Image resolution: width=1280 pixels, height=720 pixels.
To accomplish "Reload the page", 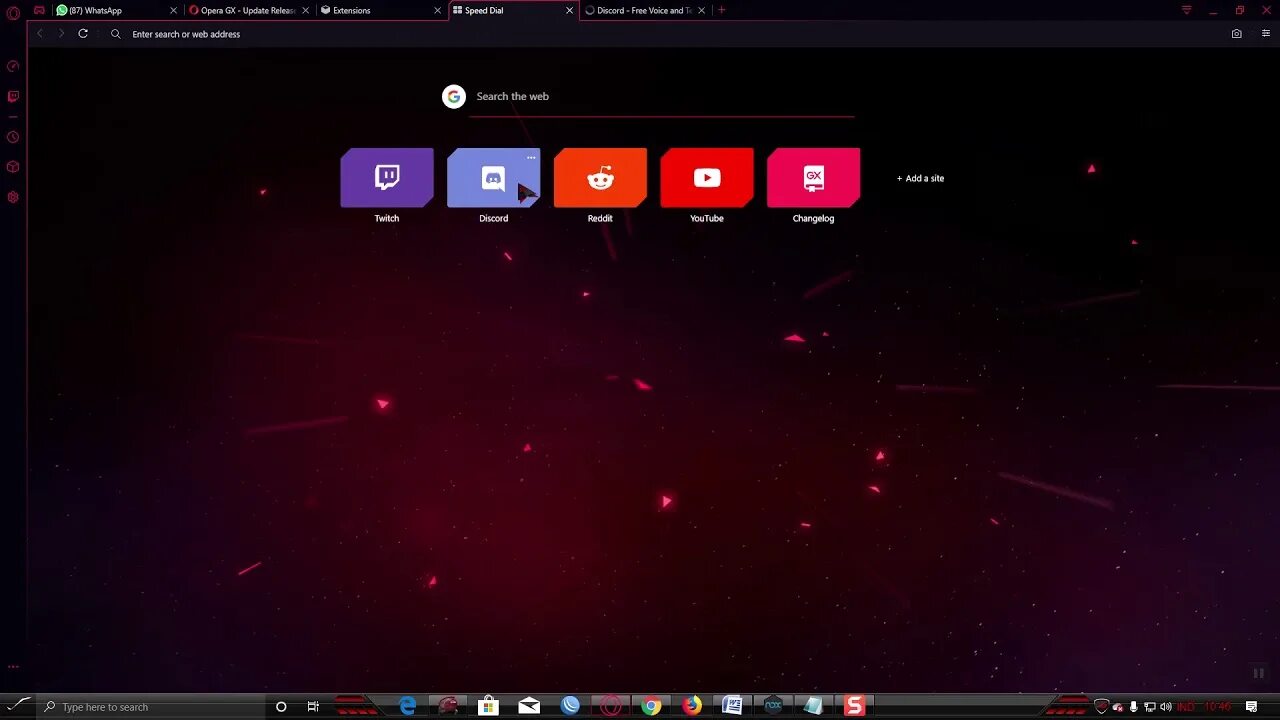I will [83, 33].
